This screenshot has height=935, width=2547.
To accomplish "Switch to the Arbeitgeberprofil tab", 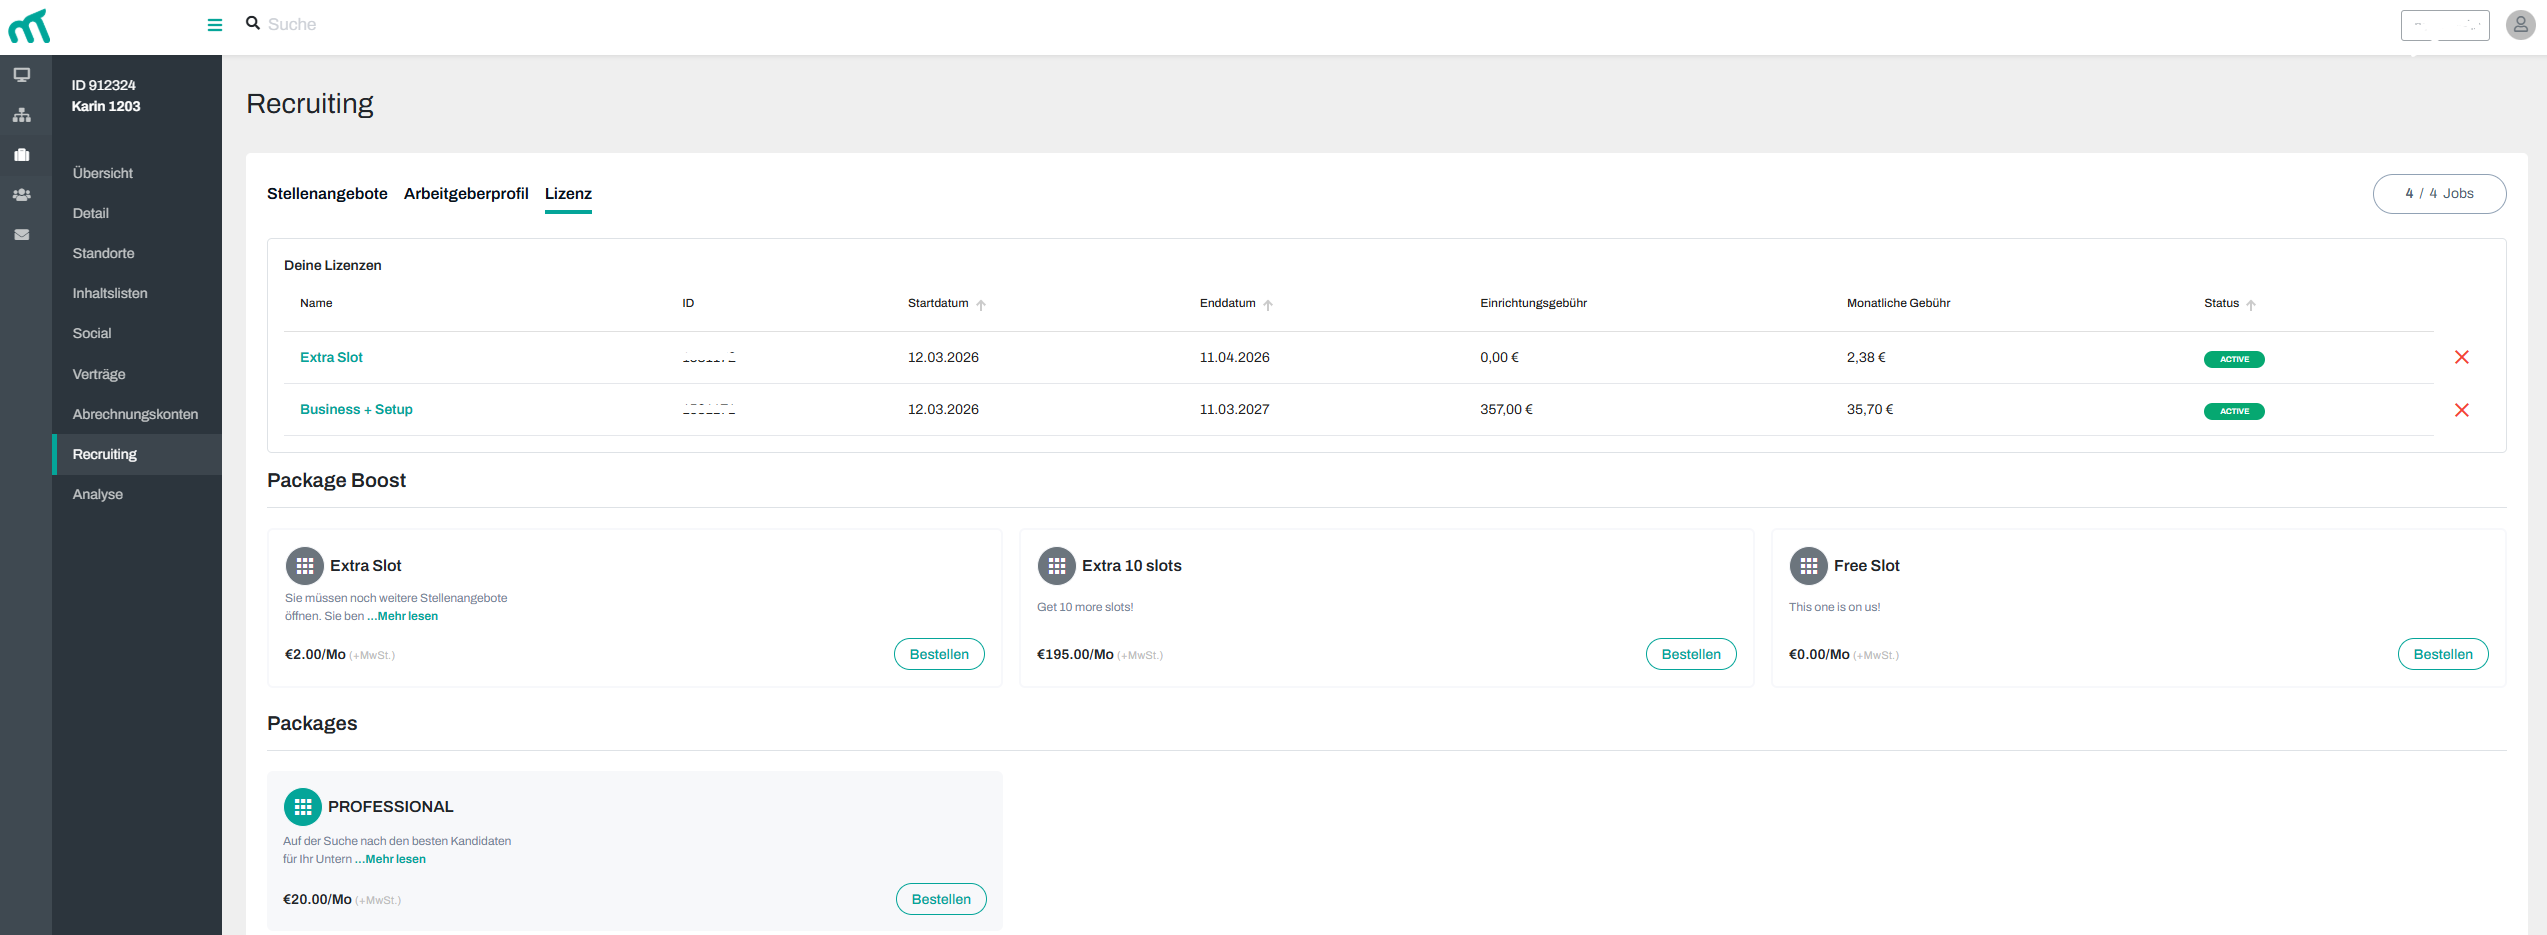I will pos(466,194).
